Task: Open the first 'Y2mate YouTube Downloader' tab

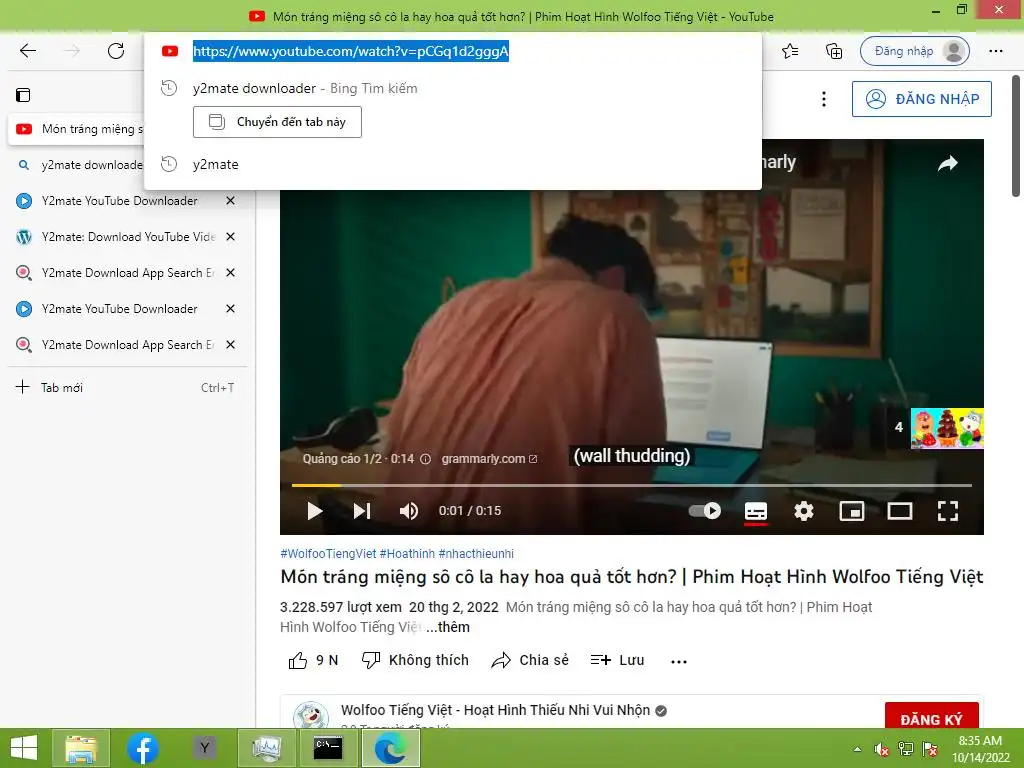Action: 120,200
